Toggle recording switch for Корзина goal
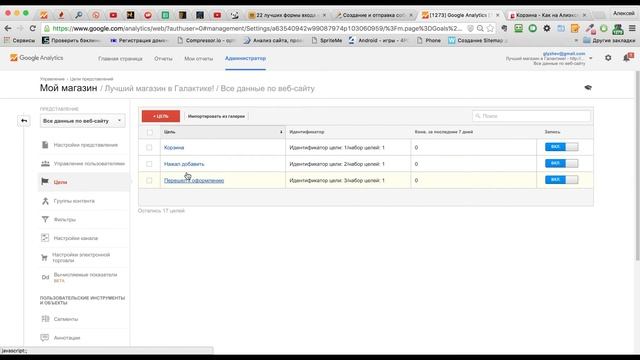The height and width of the screenshot is (360, 640). (x=561, y=147)
